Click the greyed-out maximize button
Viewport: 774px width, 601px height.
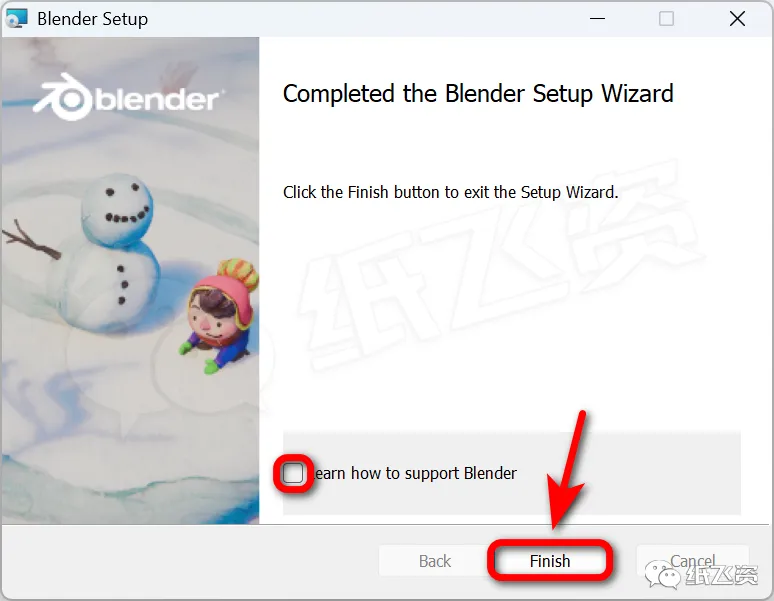click(x=666, y=19)
